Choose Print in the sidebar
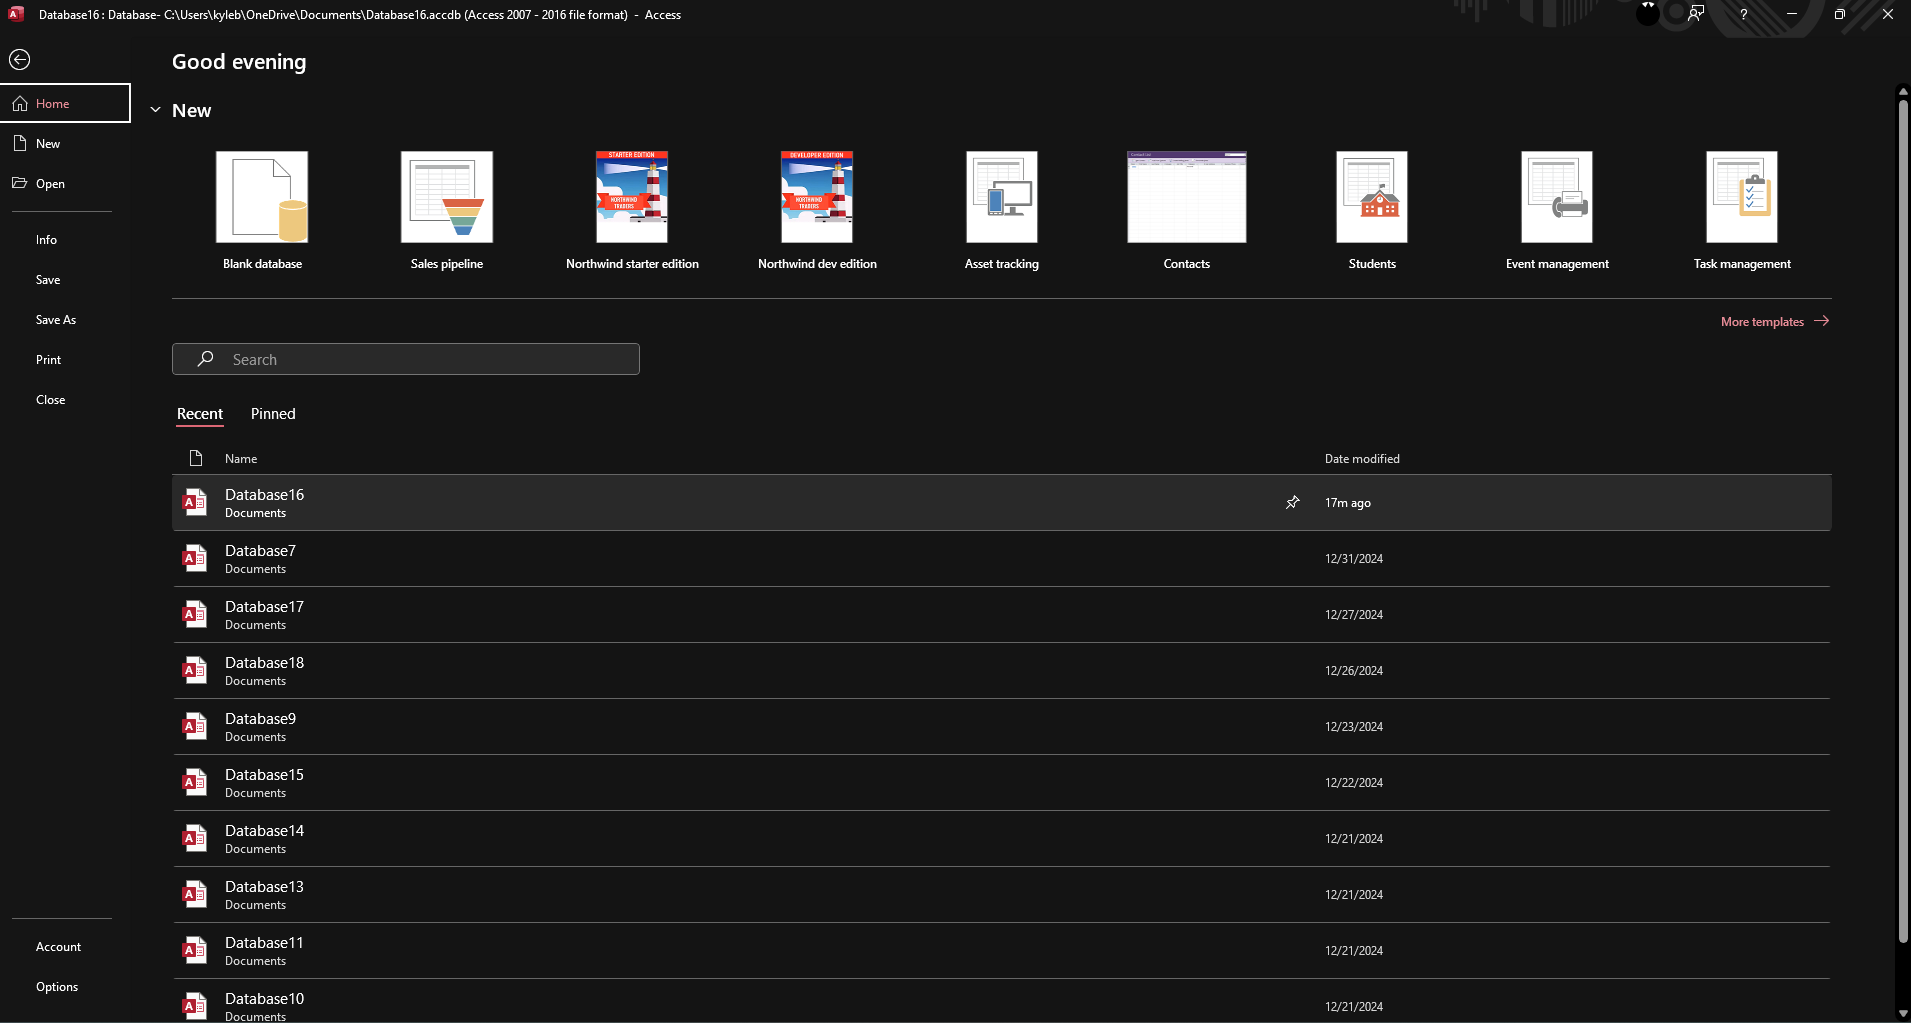Viewport: 1911px width, 1023px height. (x=49, y=360)
